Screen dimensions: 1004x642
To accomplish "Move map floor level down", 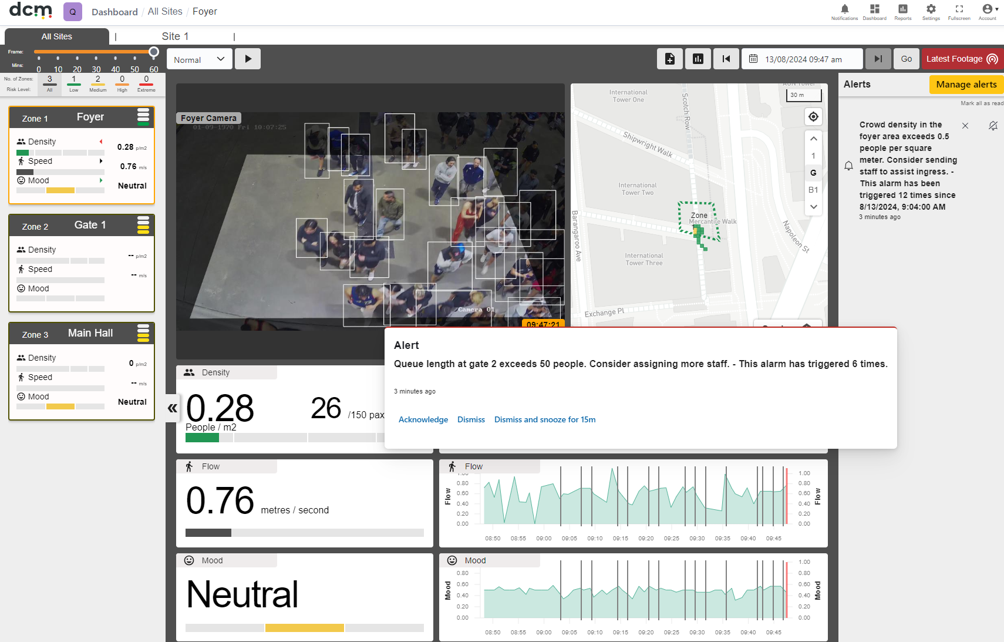I will click(813, 207).
